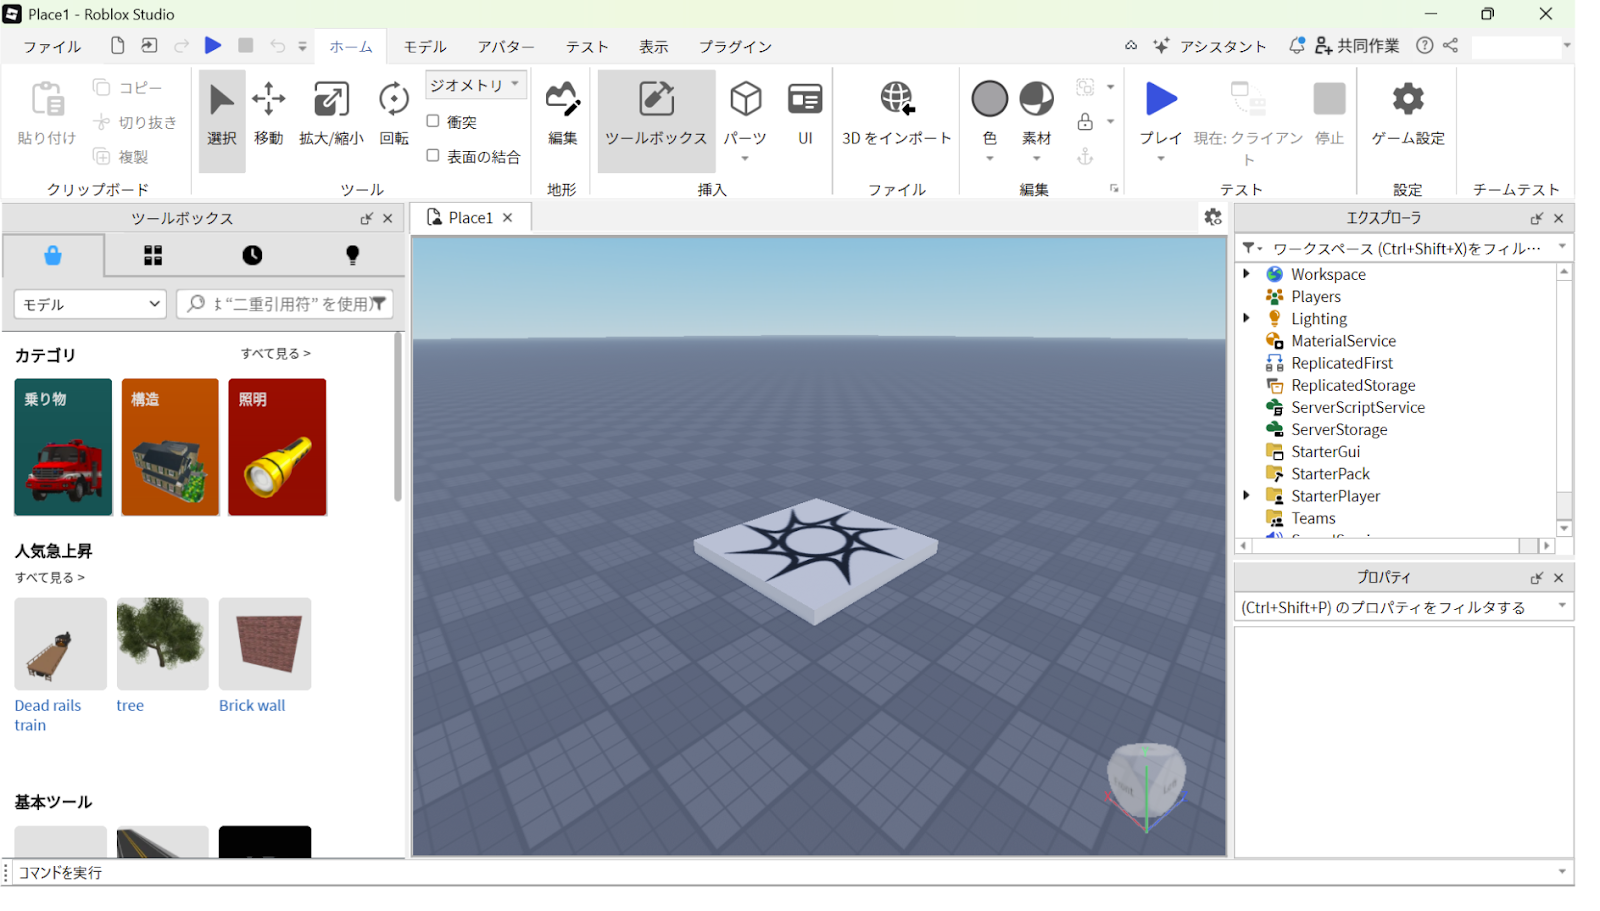
Task: Expand the StarterPlayer tree node
Action: pyautogui.click(x=1247, y=496)
